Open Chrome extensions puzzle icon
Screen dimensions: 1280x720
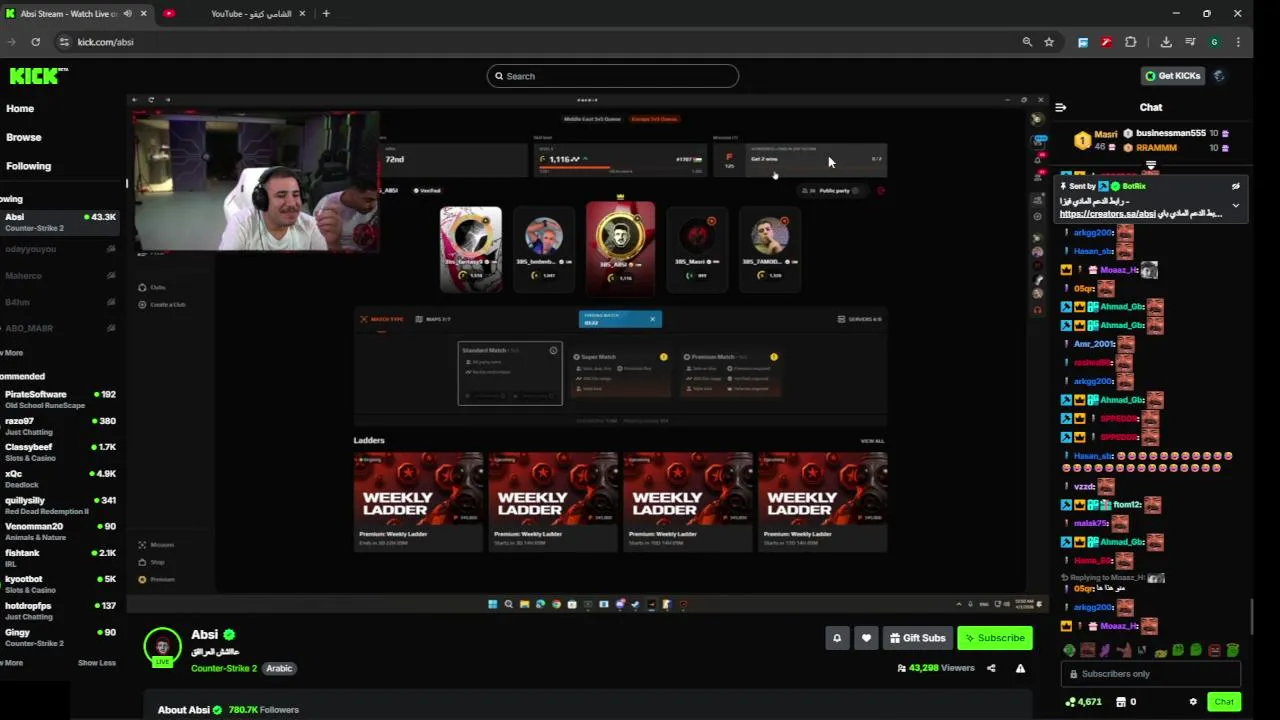(1131, 42)
